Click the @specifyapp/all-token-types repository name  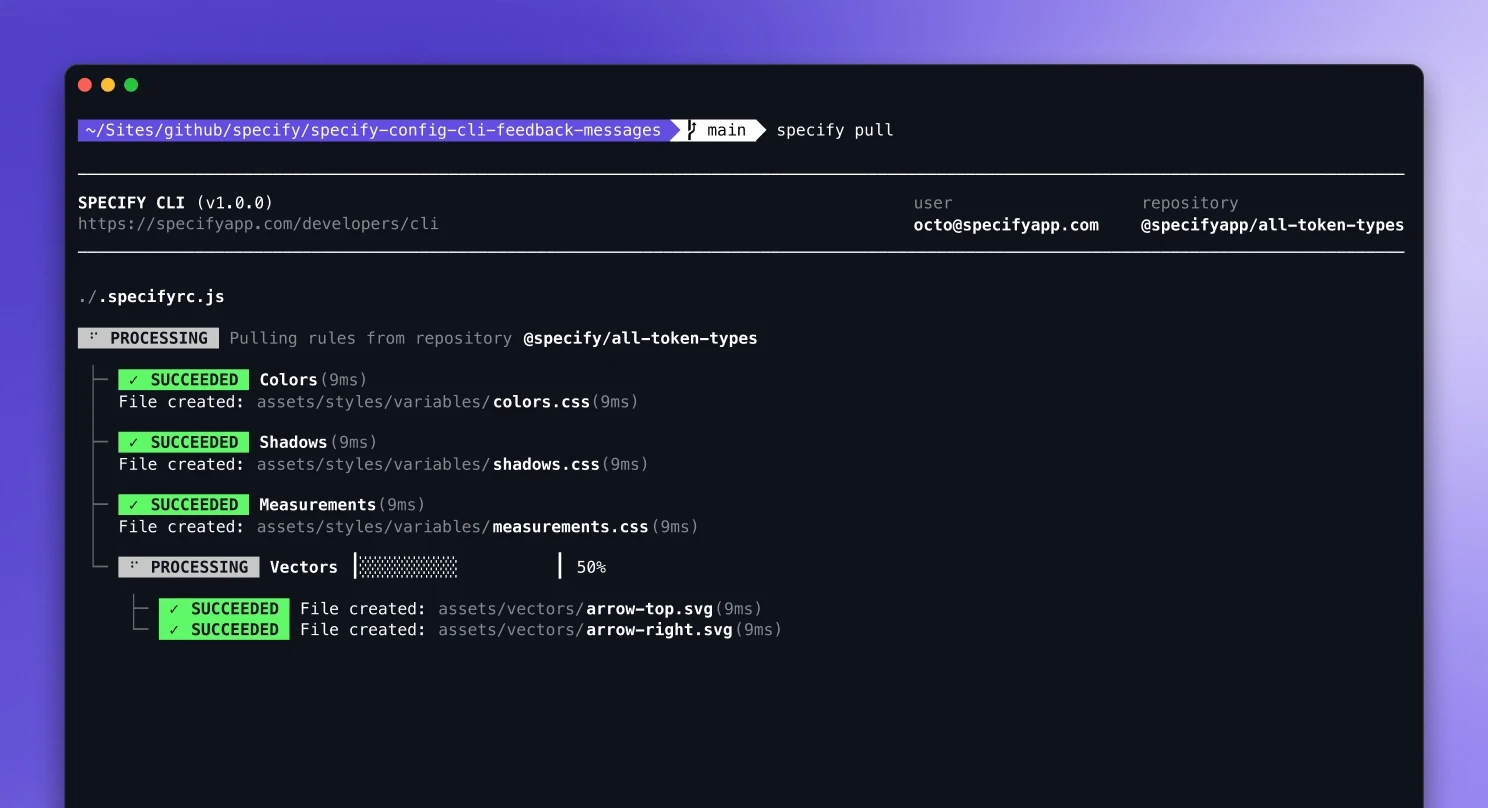tap(1272, 225)
